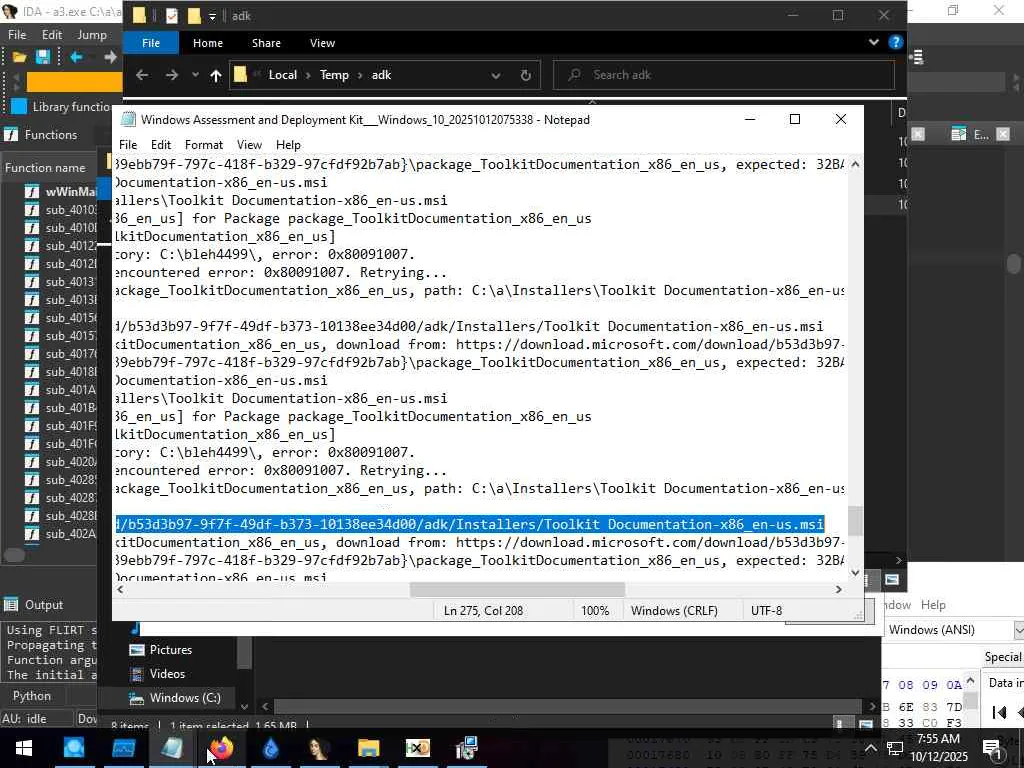This screenshot has width=1024, height=768.
Task: Open IDA portrait icon on taskbar
Action: 319,748
